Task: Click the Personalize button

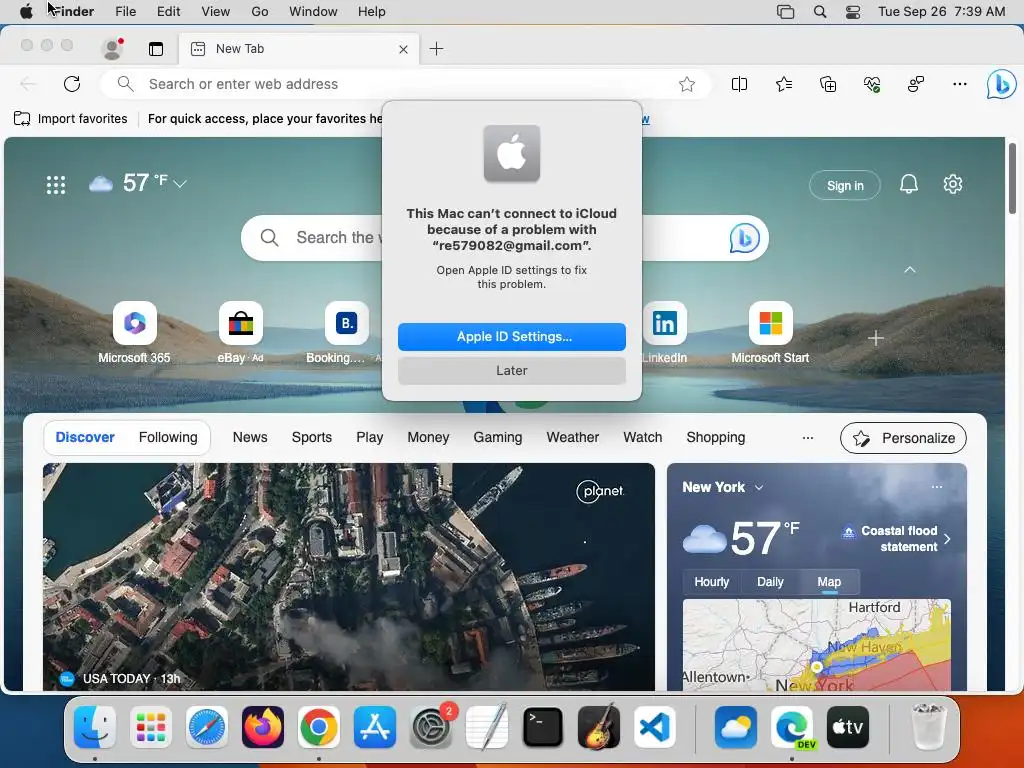Action: pyautogui.click(x=903, y=438)
